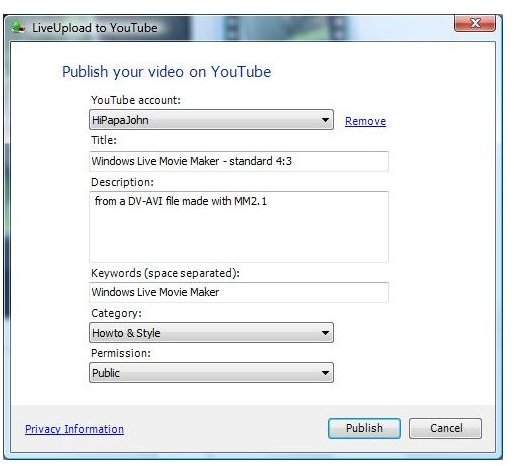Viewport: 514px width, 466px height.
Task: Click the Cancel button
Action: (446, 428)
